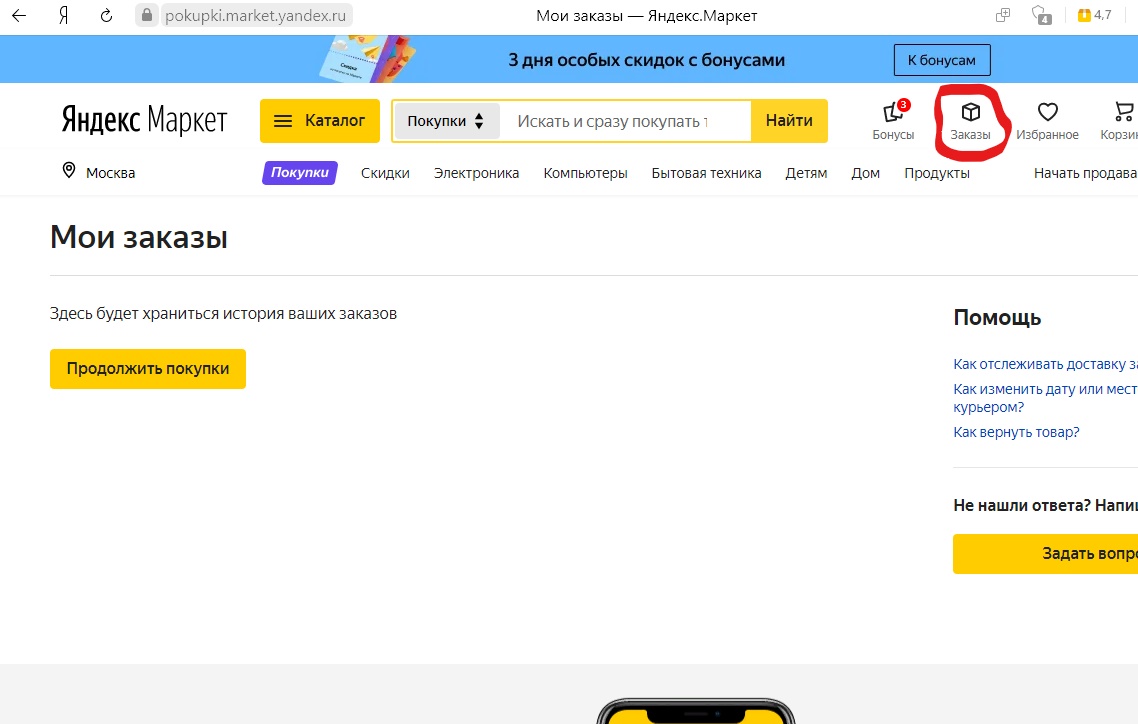Select the Электроника category tab

click(x=476, y=173)
